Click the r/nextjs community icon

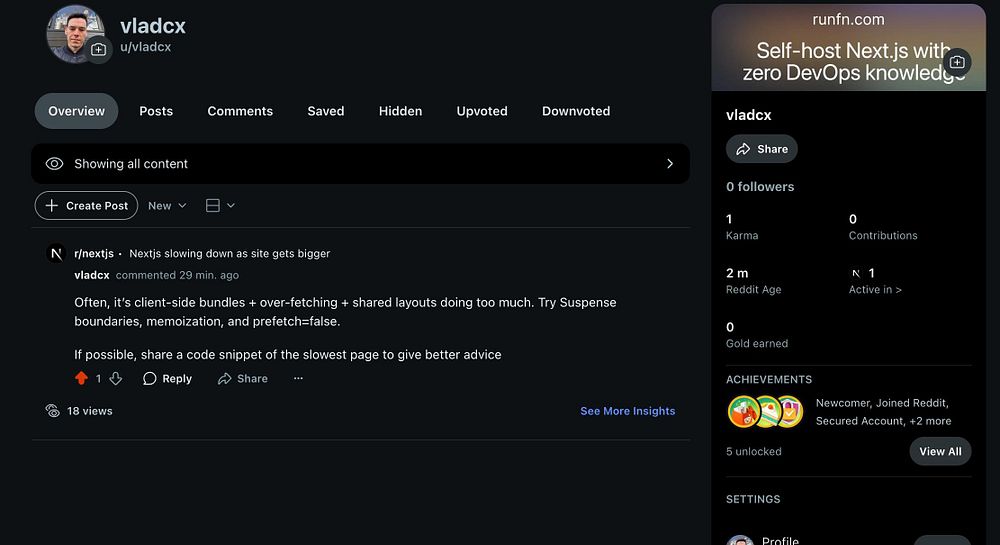[56, 254]
